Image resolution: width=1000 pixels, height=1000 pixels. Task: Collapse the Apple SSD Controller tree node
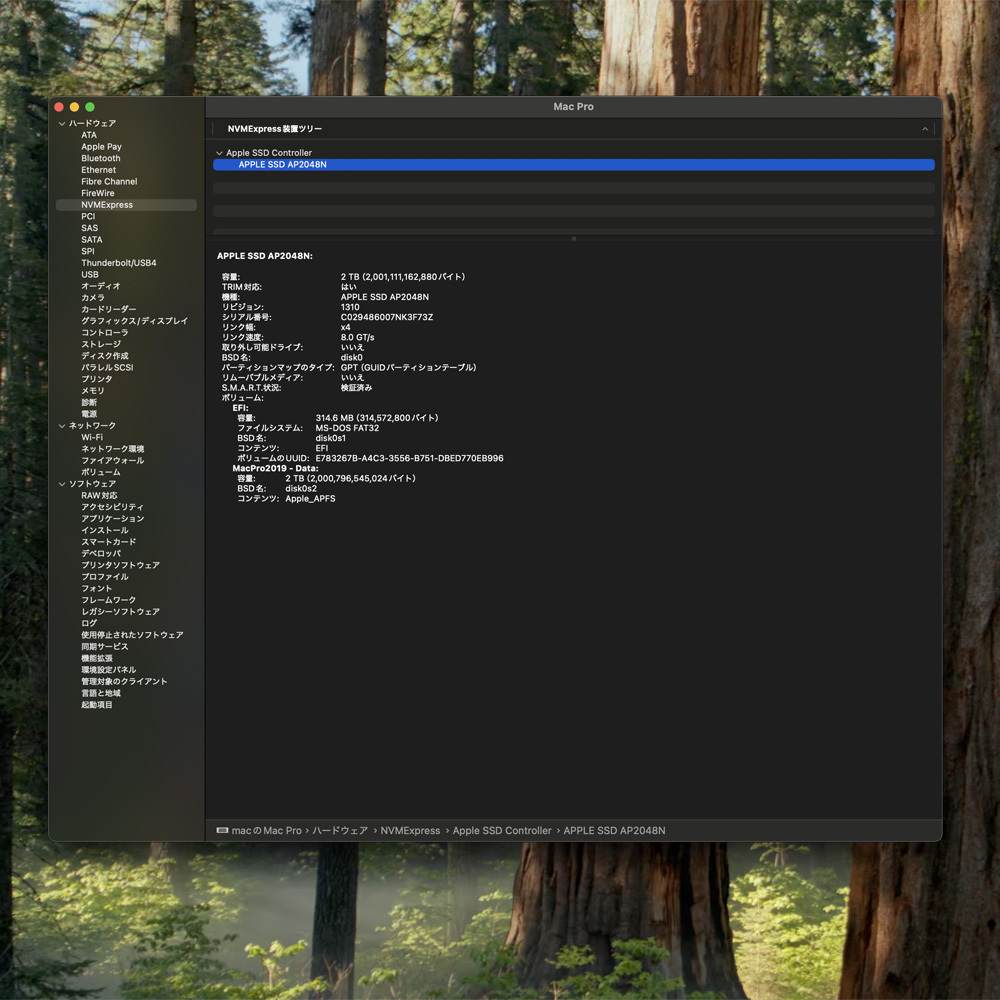click(219, 153)
